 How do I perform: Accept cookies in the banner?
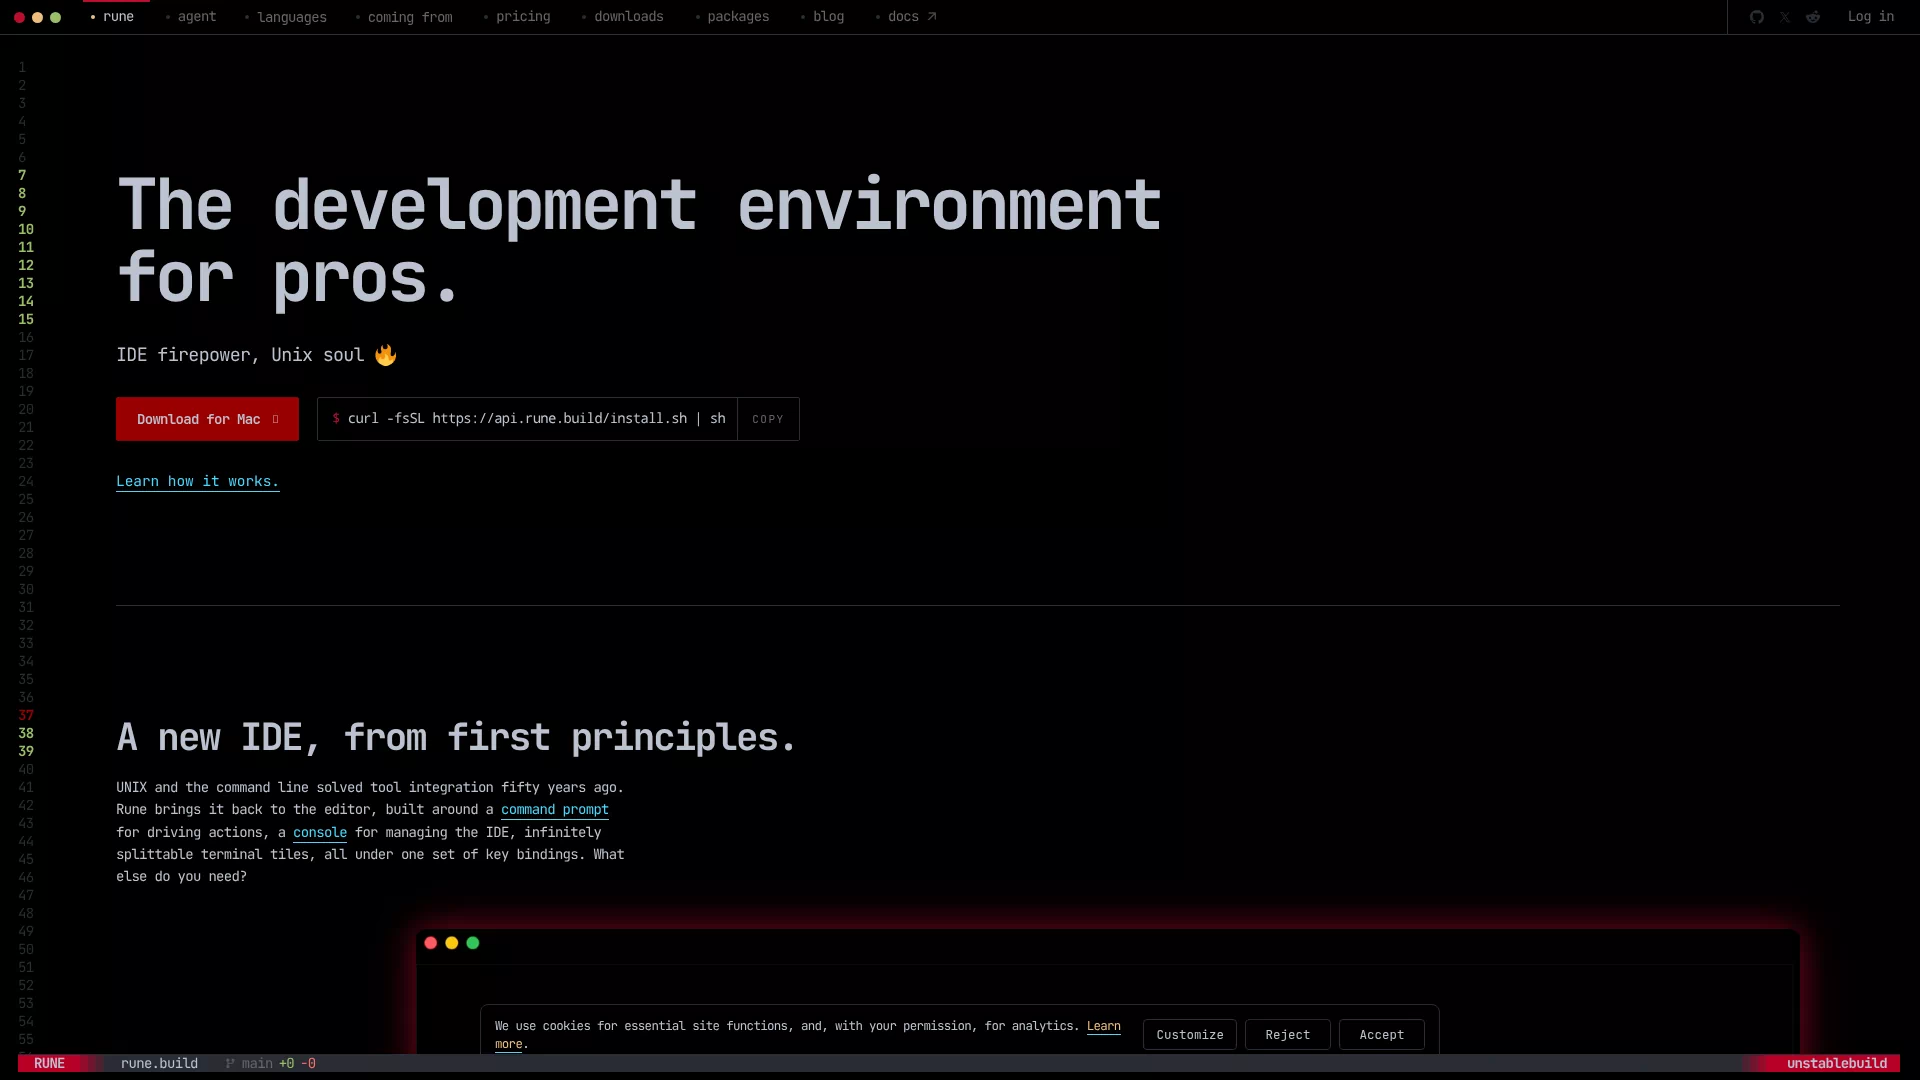coord(1382,1035)
